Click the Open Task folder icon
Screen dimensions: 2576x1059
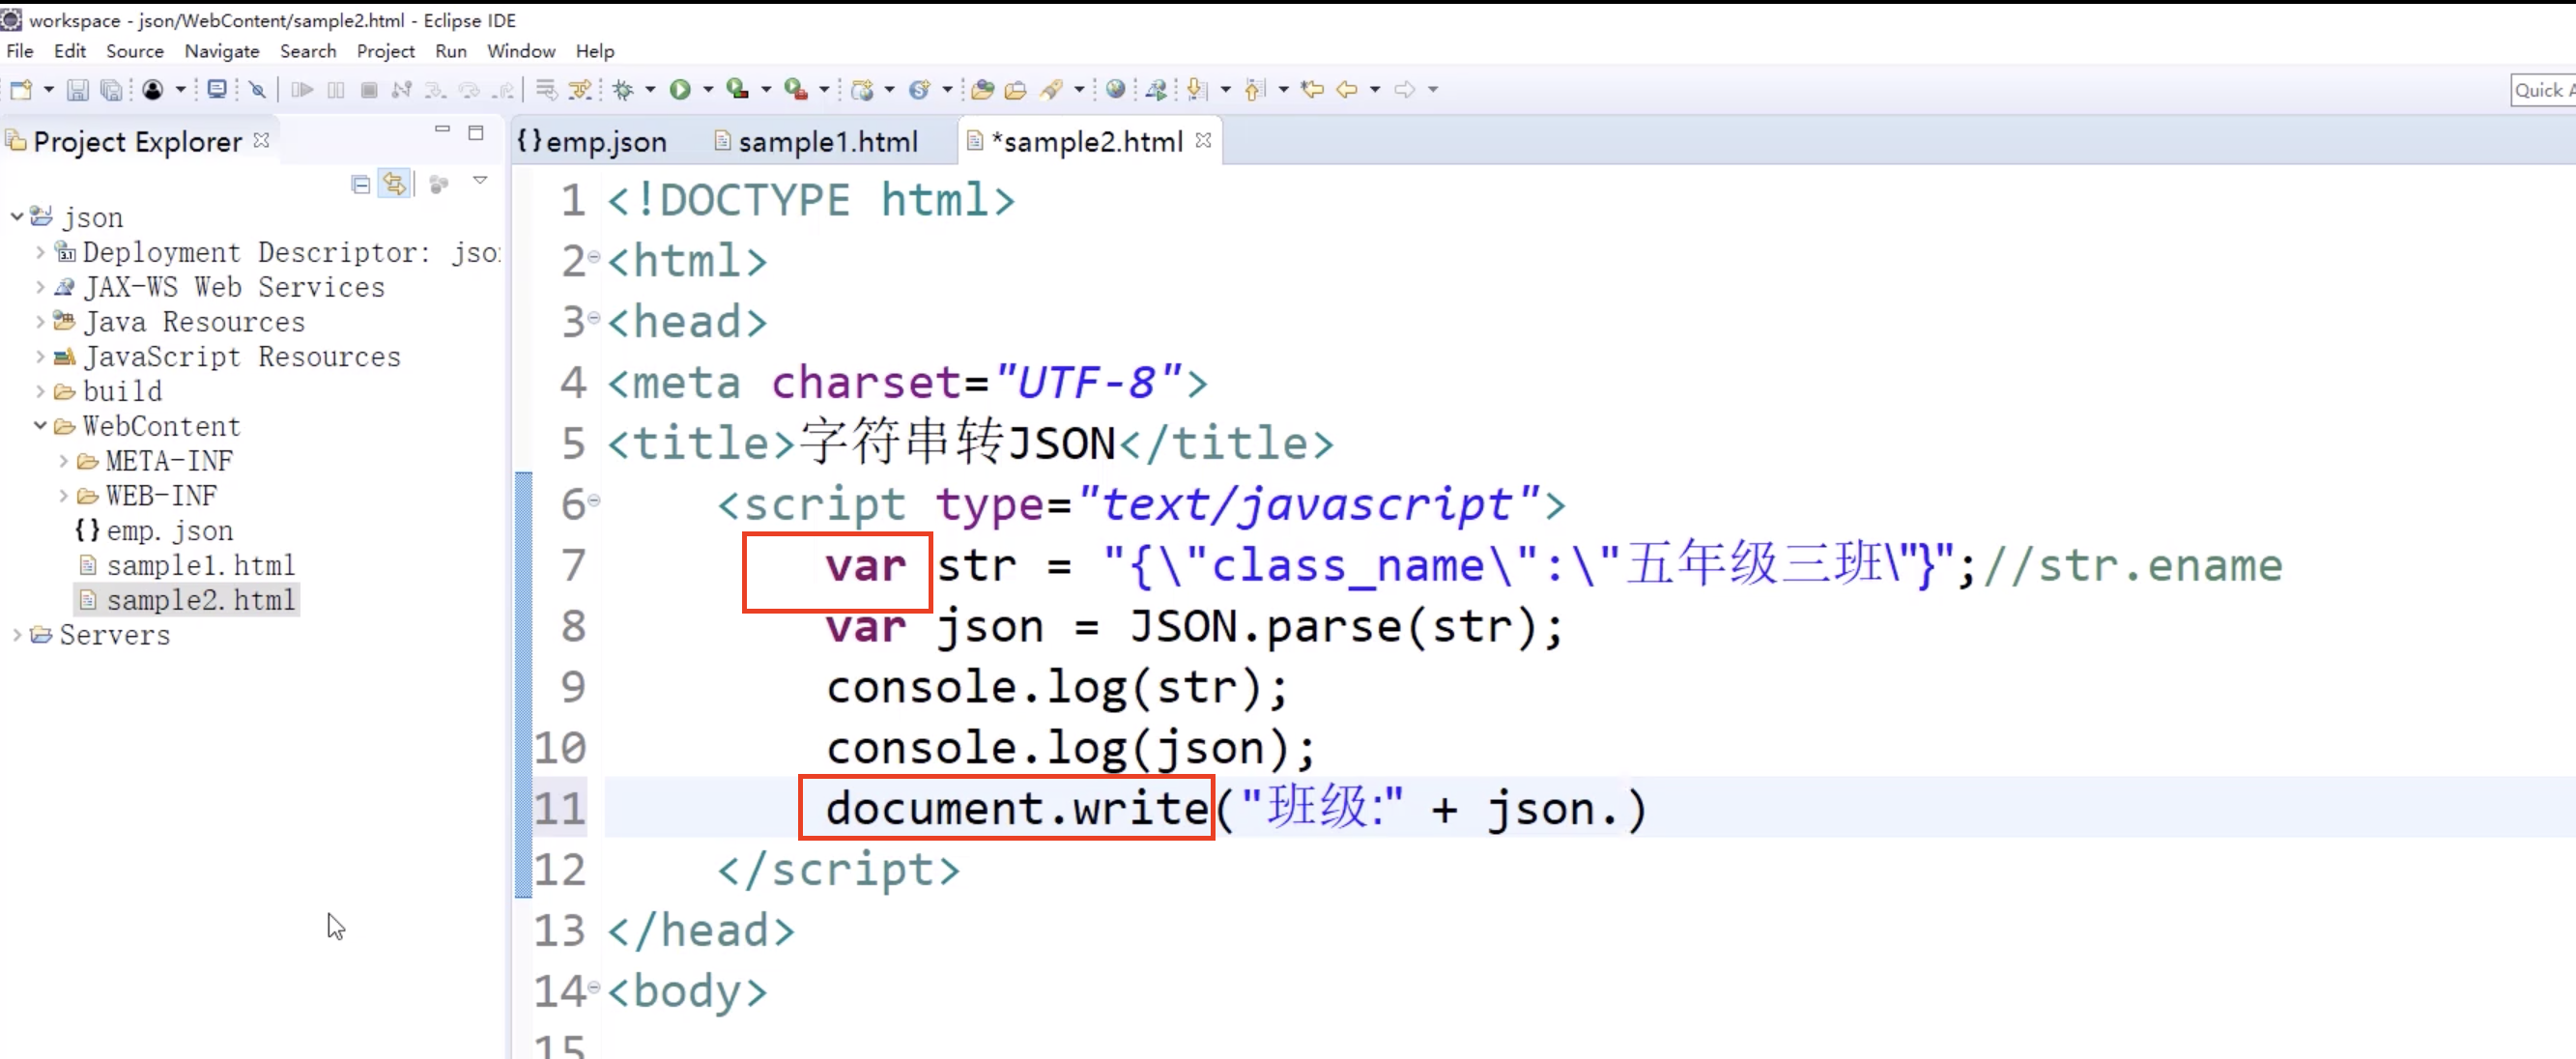(x=1016, y=90)
